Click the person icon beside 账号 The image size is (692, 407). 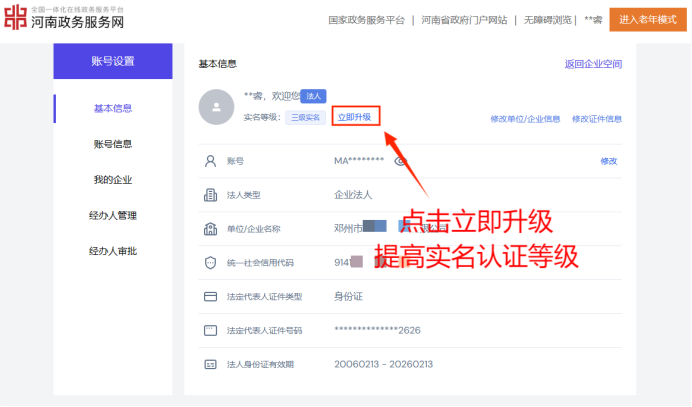coord(210,160)
